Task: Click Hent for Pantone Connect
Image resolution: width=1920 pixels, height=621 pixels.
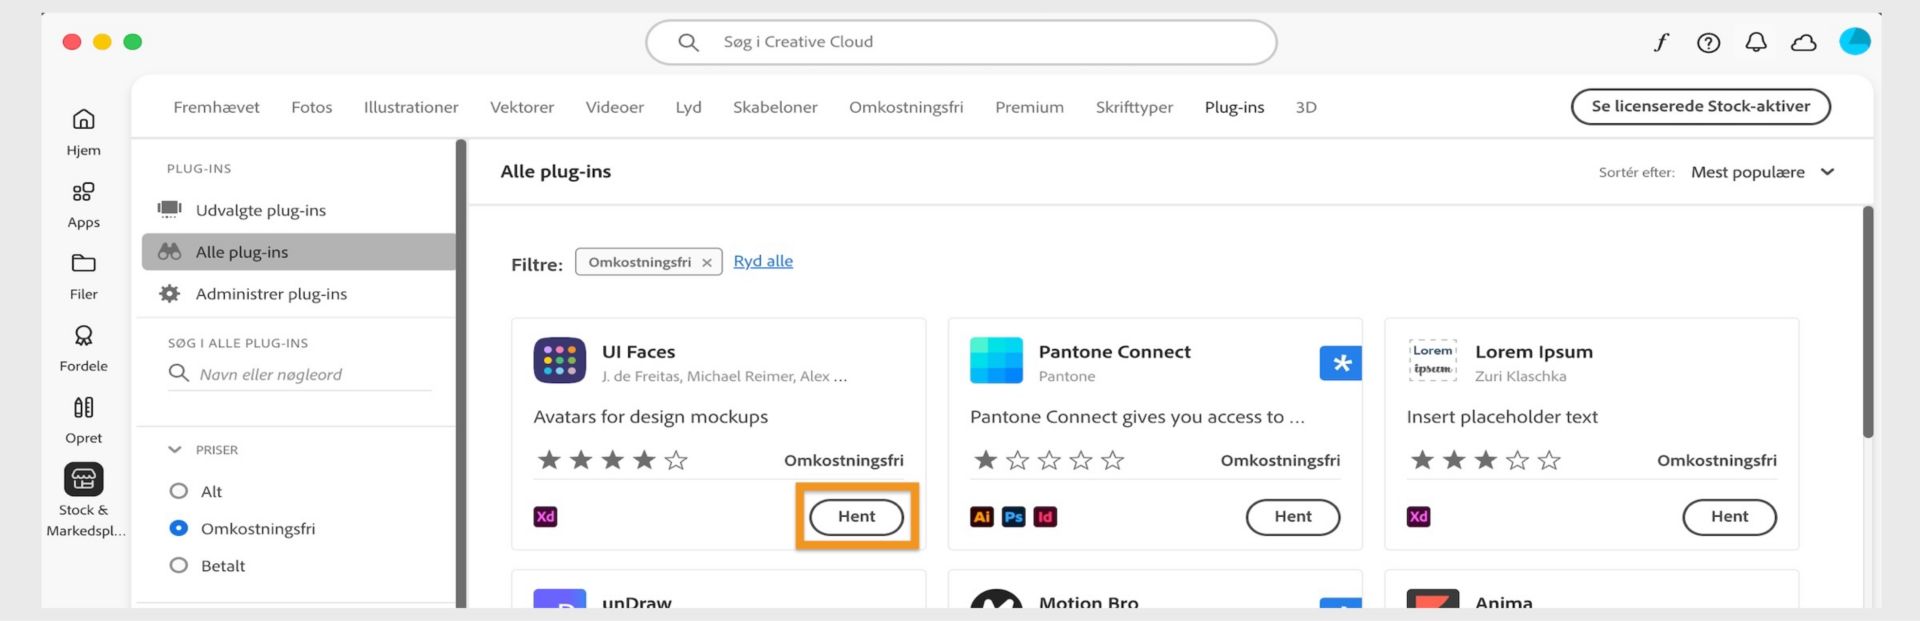Action: [x=1293, y=517]
